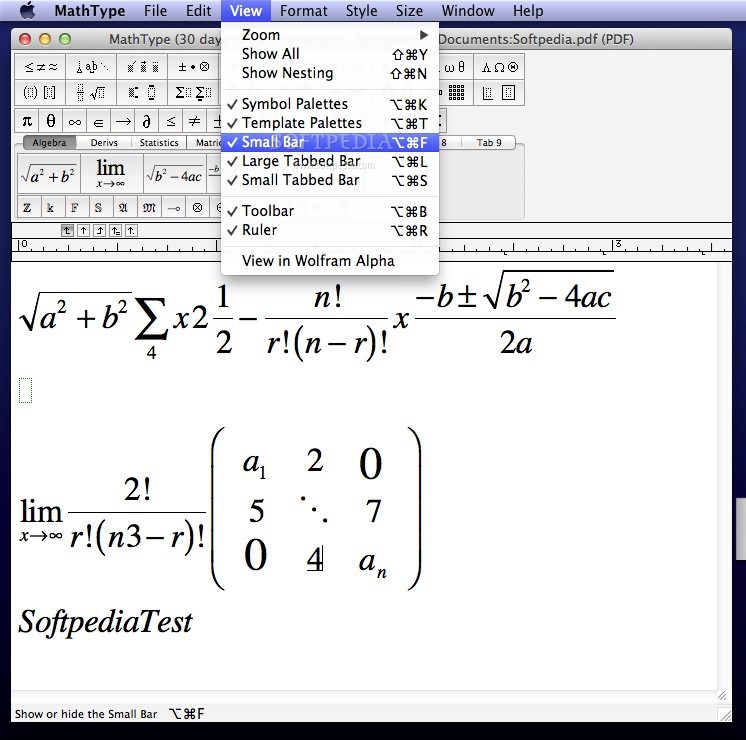Open the boxes templates palette
The image size is (746, 740).
tap(499, 92)
